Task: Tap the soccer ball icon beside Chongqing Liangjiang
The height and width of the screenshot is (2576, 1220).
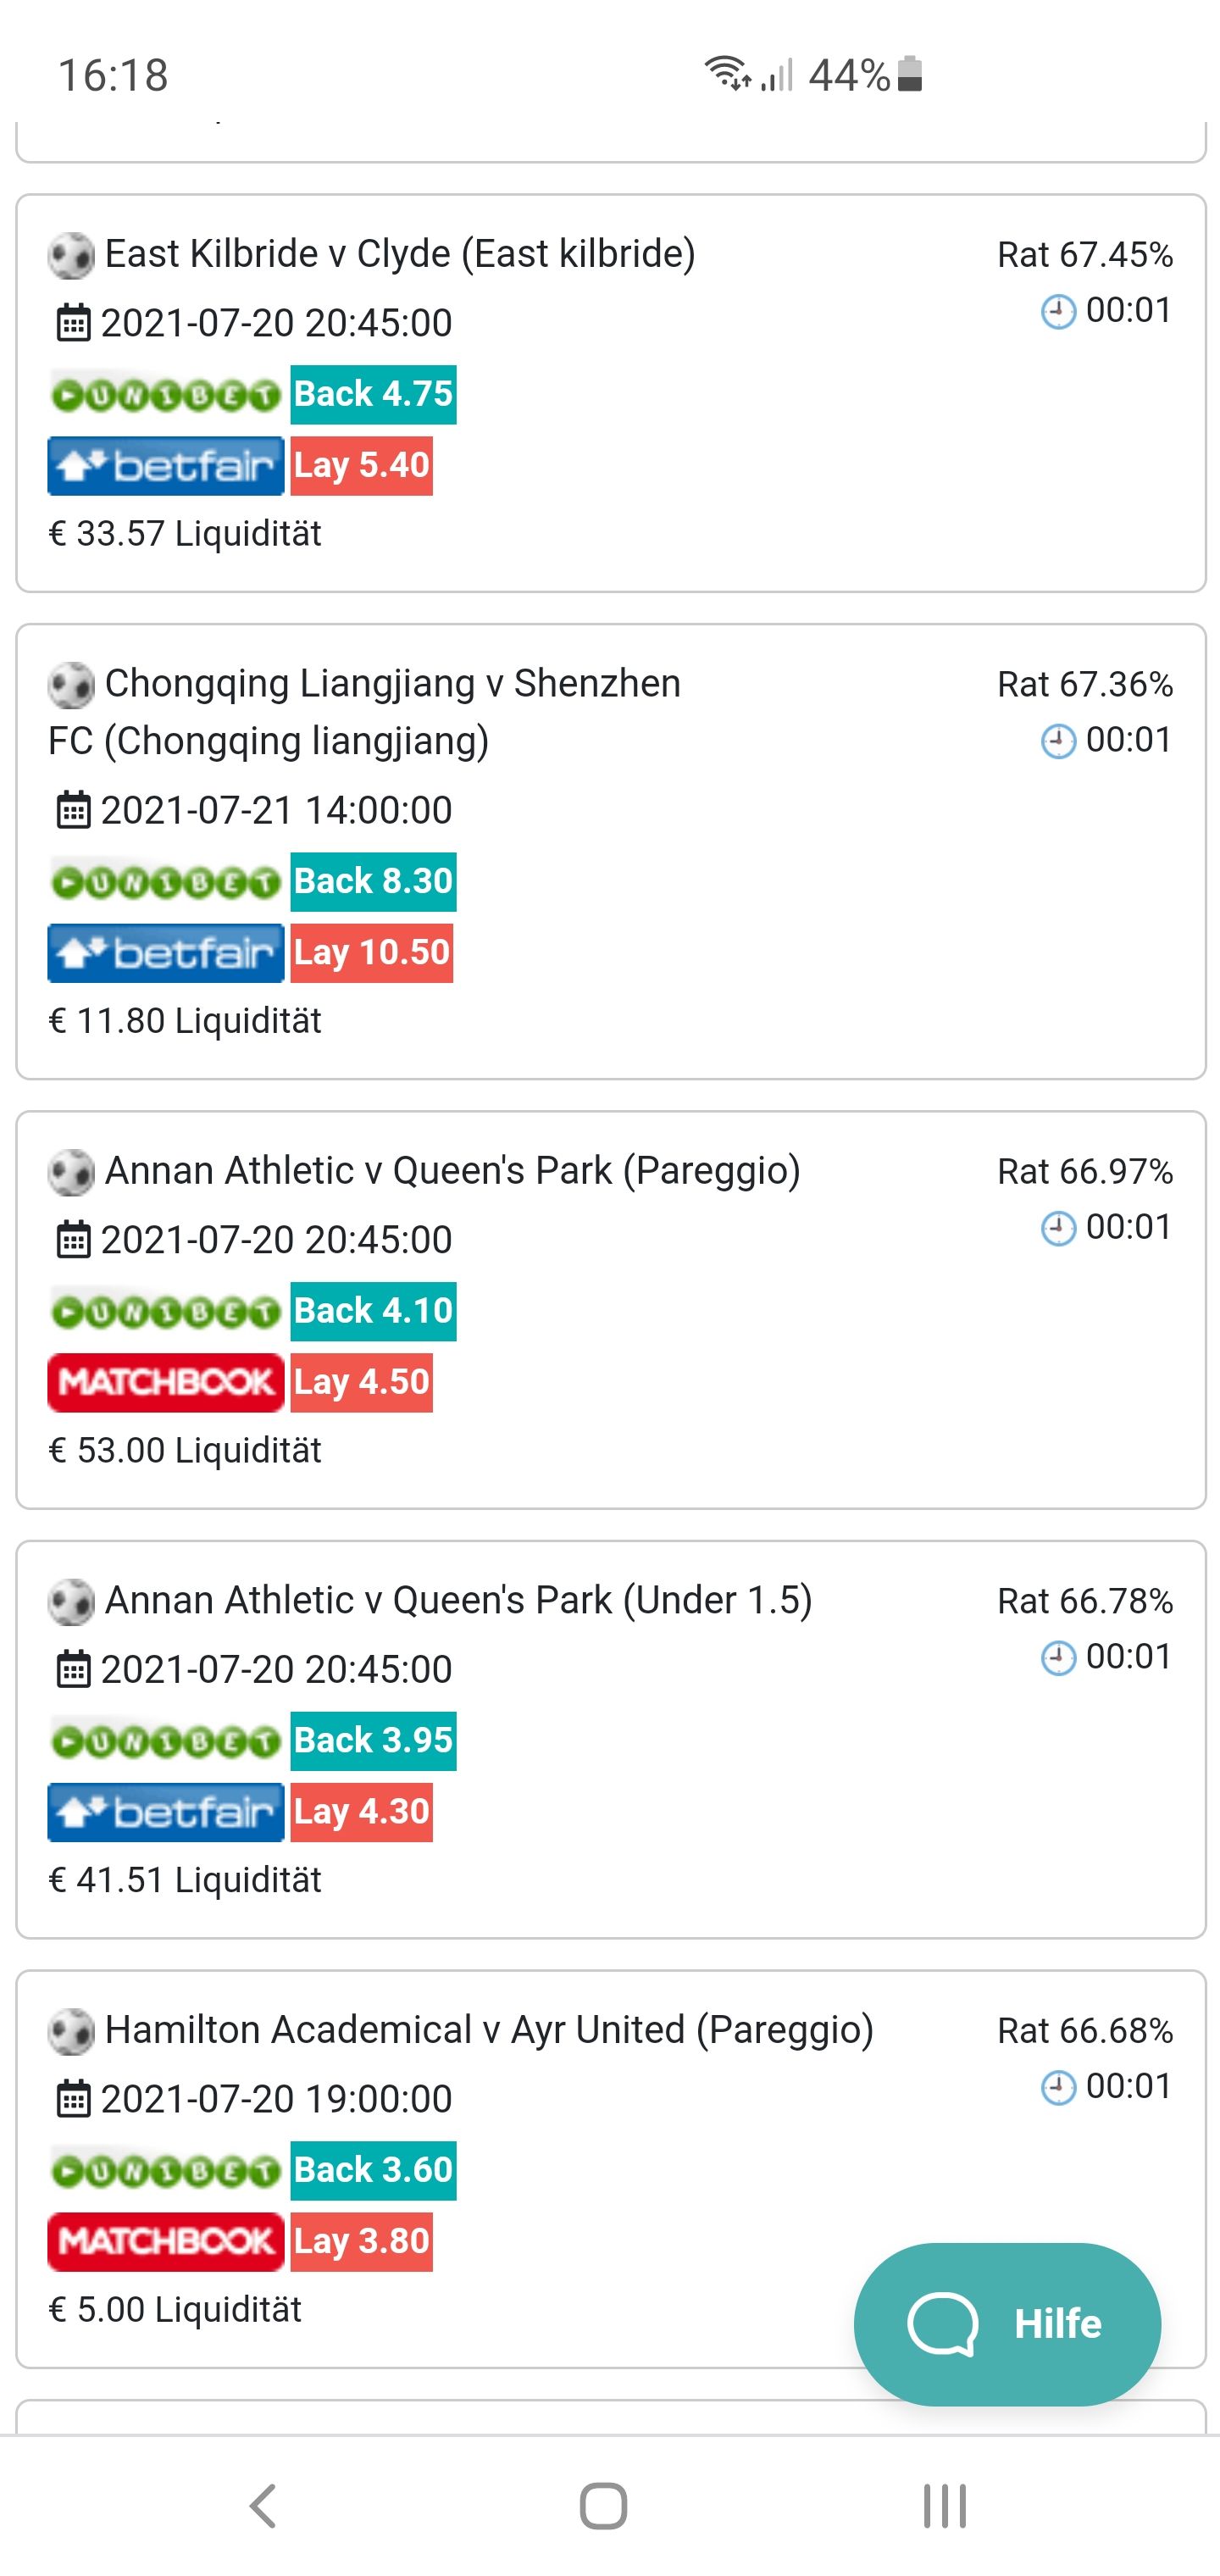Action: (71, 685)
